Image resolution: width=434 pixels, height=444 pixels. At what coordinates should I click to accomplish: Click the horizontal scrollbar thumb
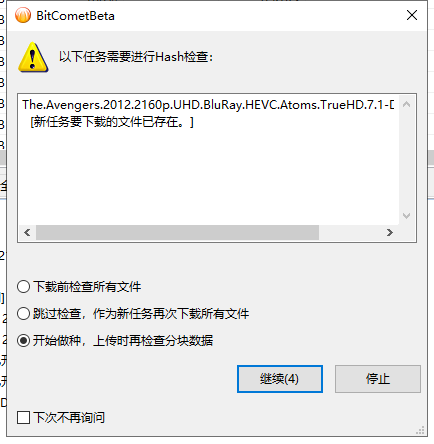(x=177, y=232)
